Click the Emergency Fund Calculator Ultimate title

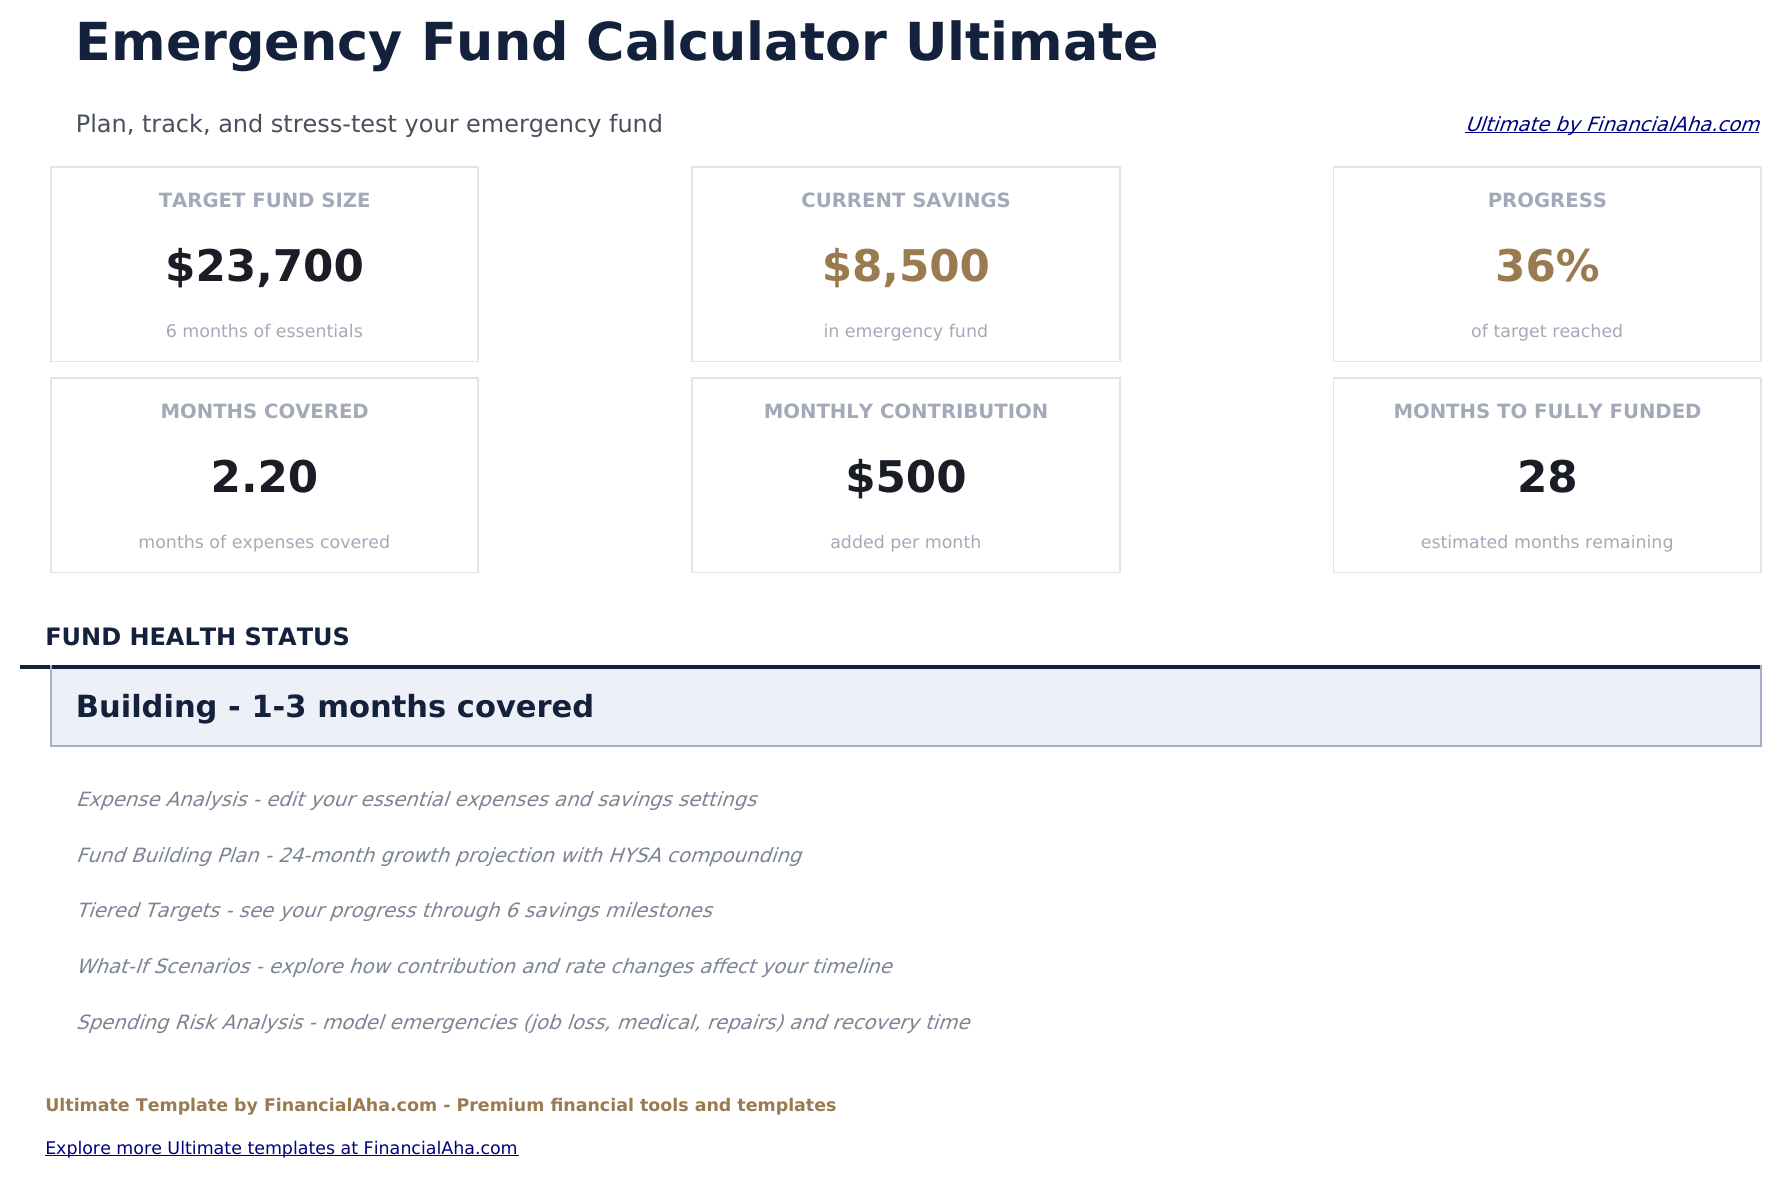point(617,42)
